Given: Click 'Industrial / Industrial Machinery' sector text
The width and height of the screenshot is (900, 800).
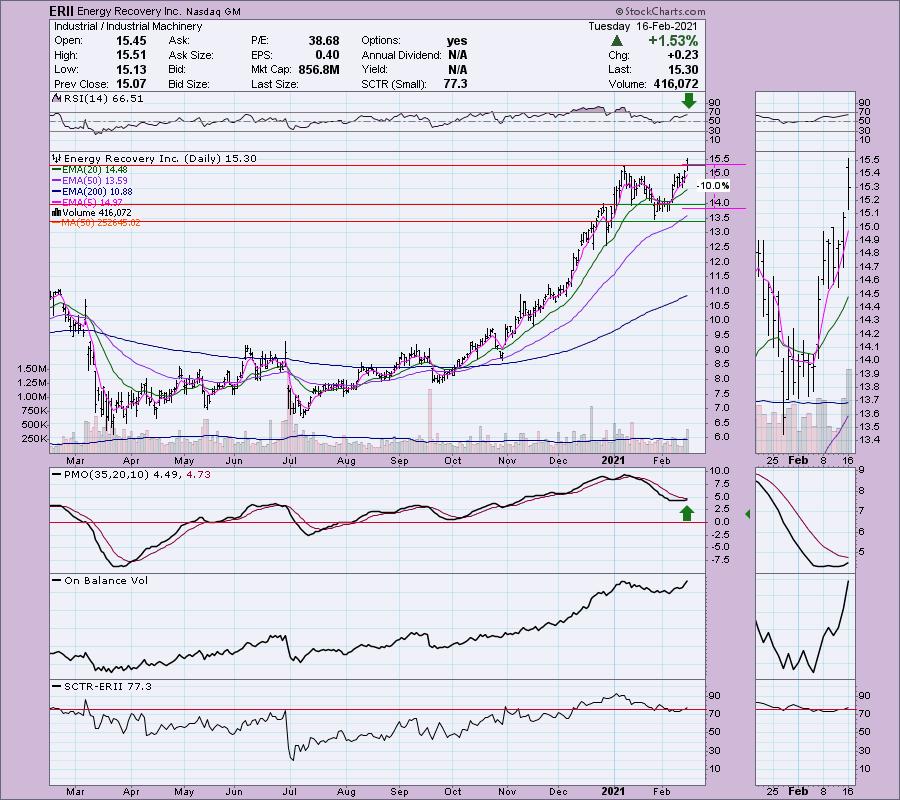Looking at the screenshot, I should [x=128, y=26].
